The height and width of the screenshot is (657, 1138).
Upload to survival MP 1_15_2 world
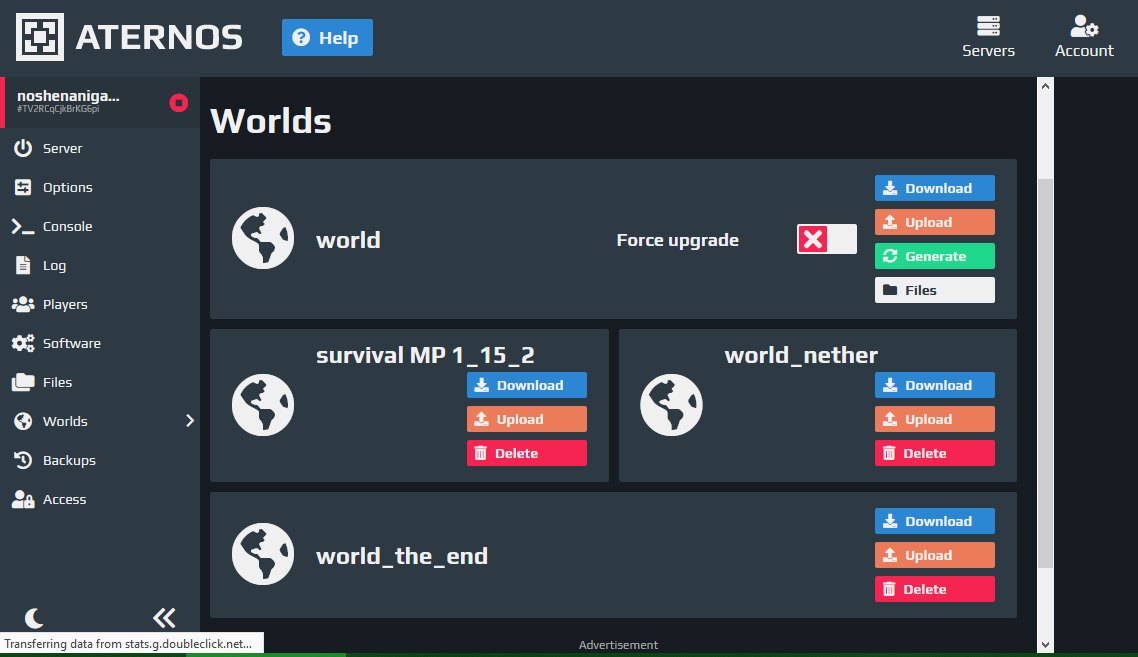[x=527, y=420]
